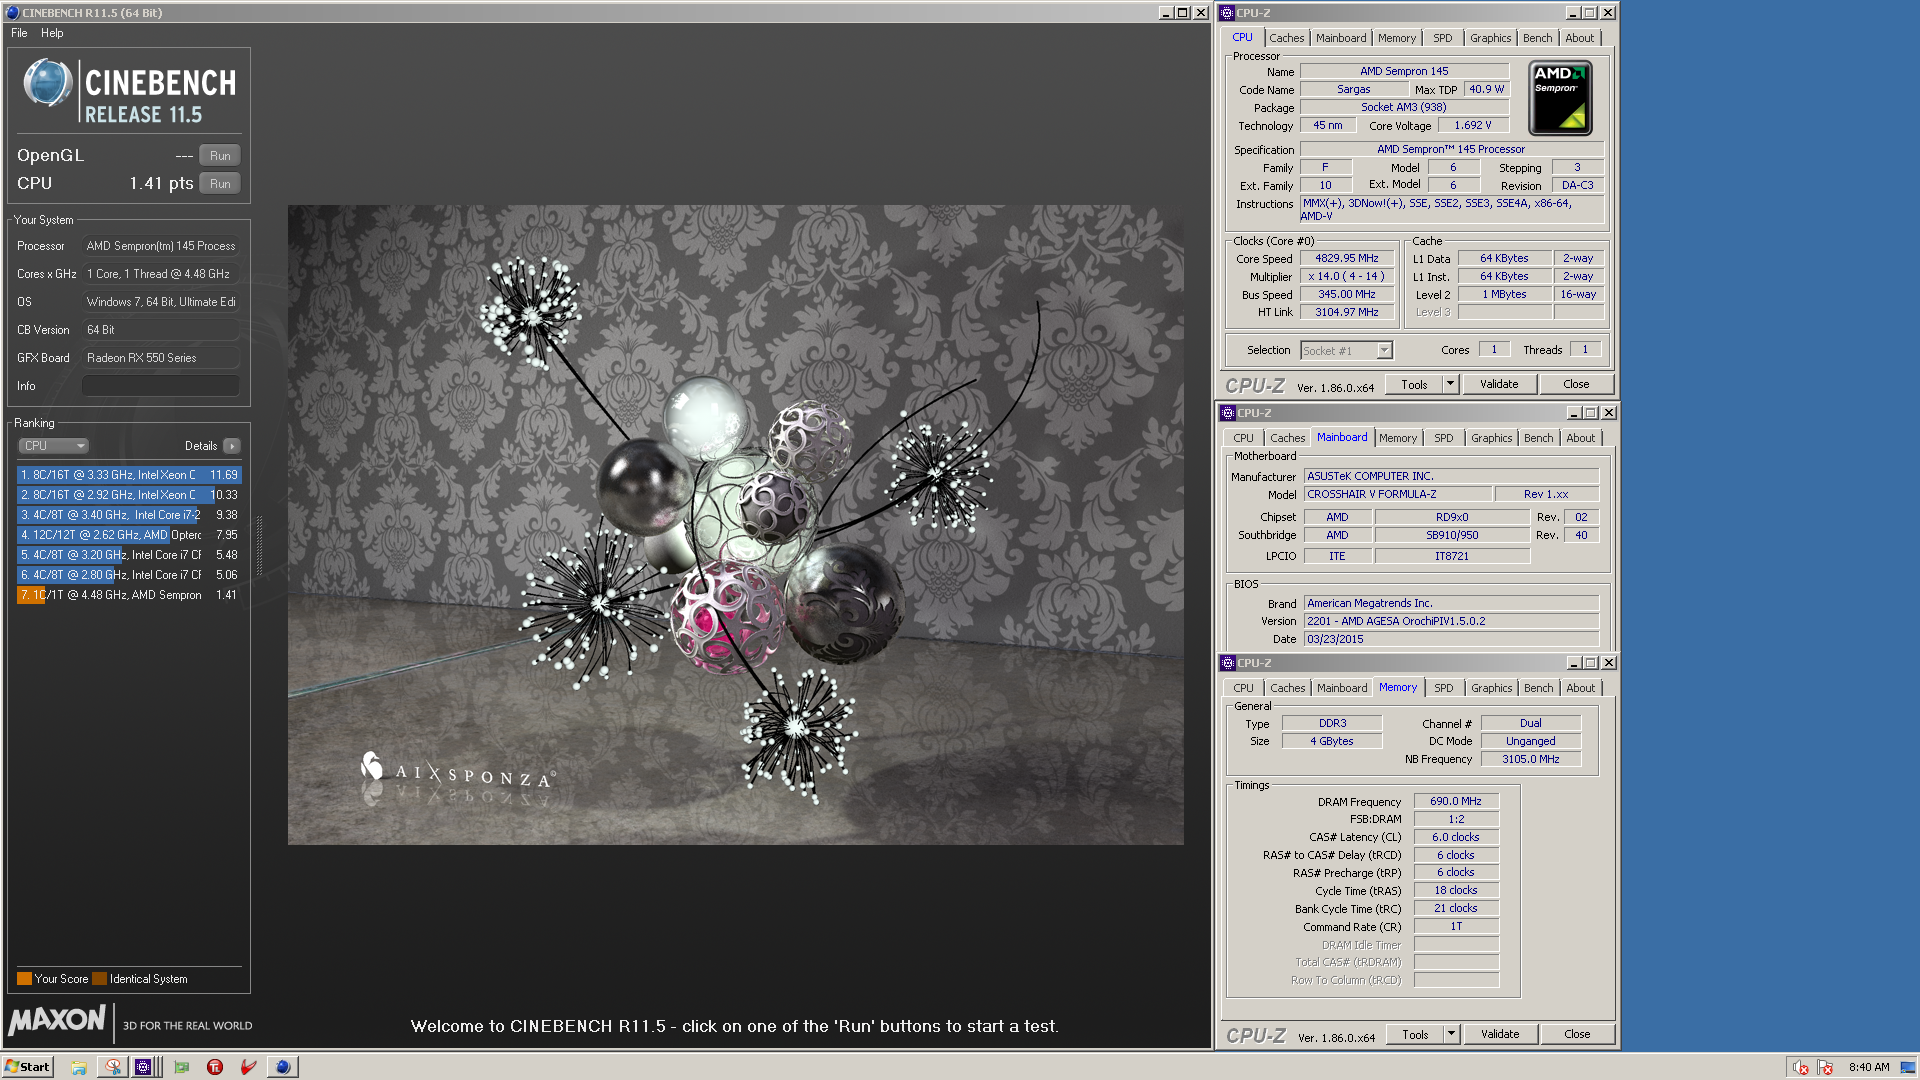Image resolution: width=1920 pixels, height=1080 pixels.
Task: Click the CROSSHAIR V FORMULA-Z model field
Action: coord(1397,494)
